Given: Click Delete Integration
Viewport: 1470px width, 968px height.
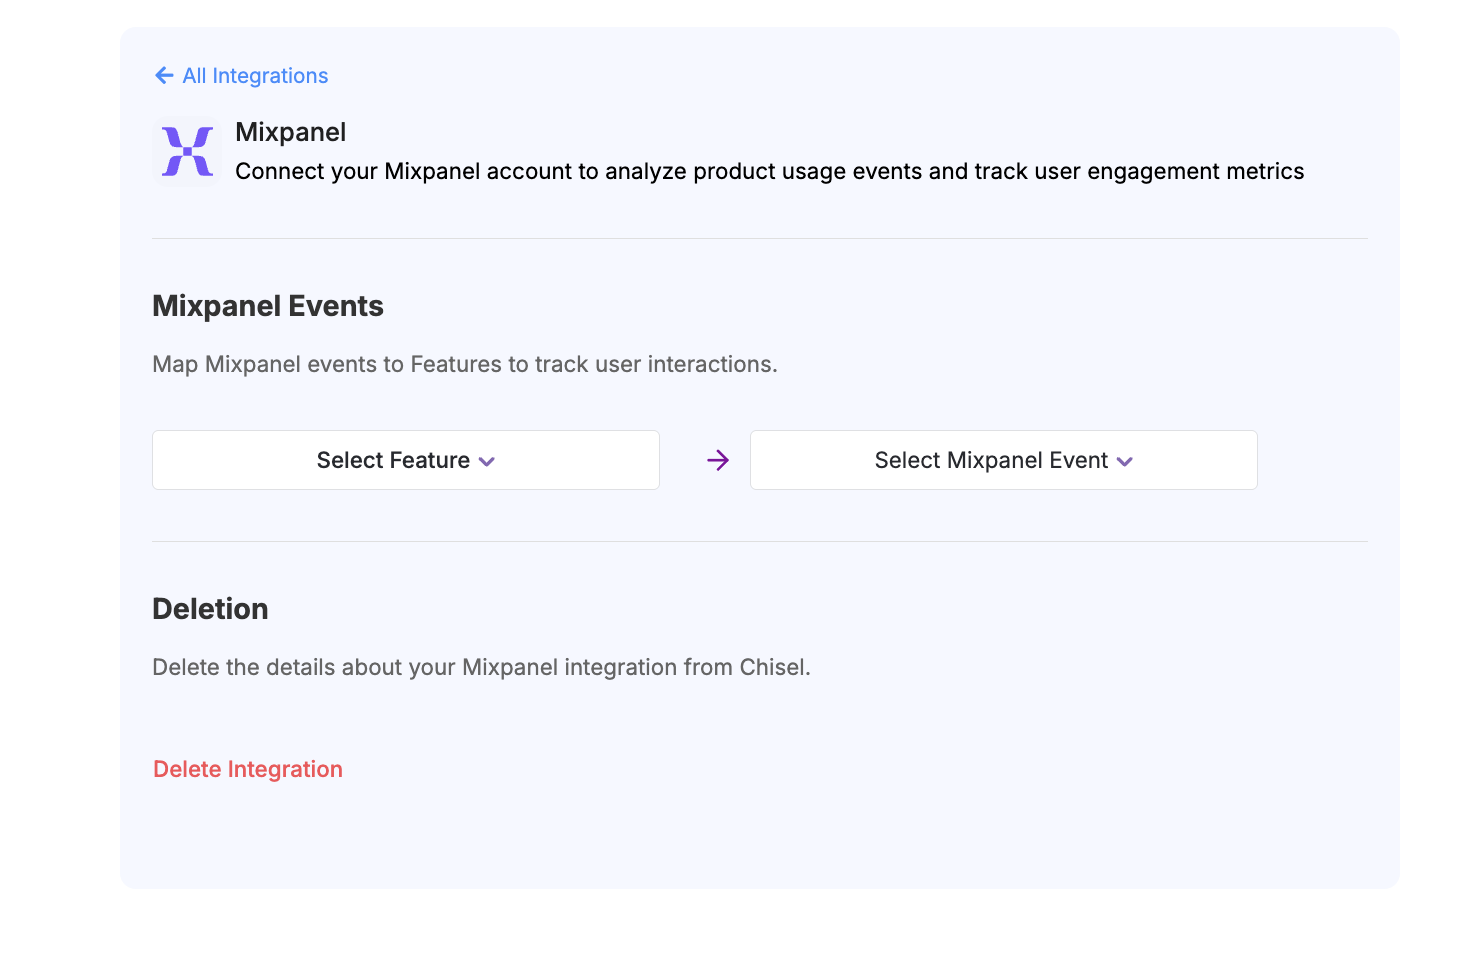Looking at the screenshot, I should point(247,769).
